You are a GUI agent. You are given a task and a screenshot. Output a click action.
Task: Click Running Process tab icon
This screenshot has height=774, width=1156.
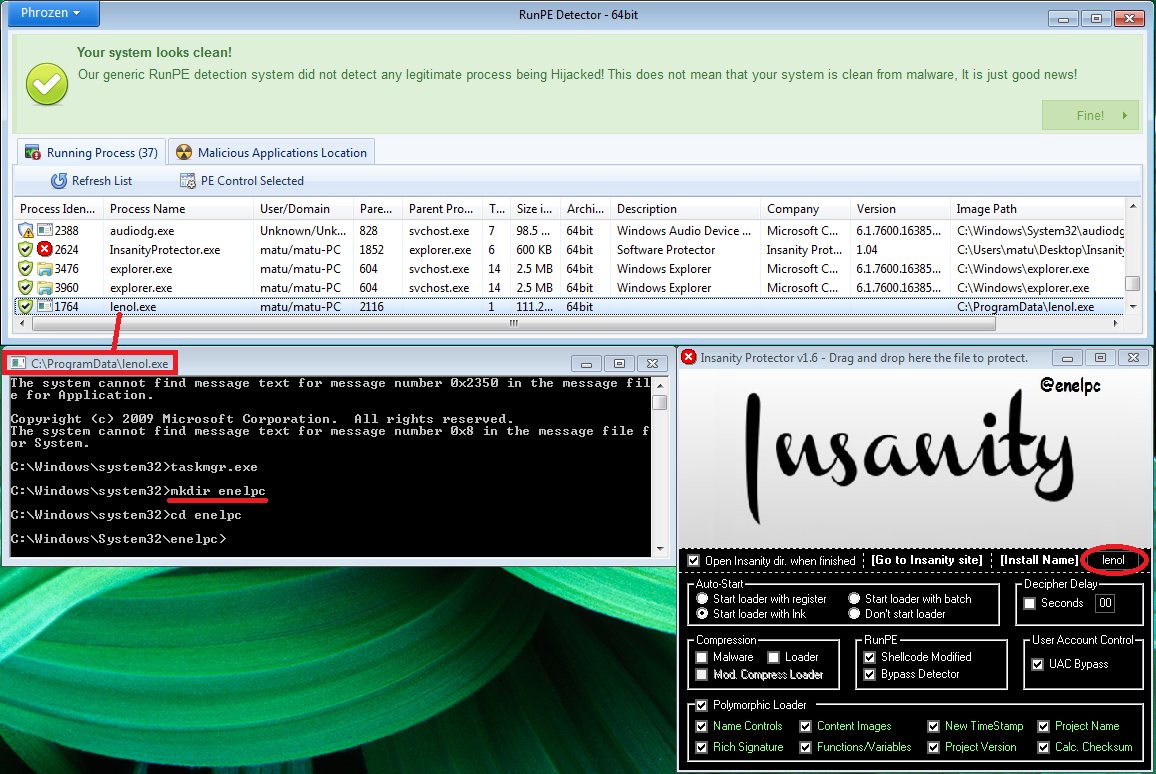32,153
